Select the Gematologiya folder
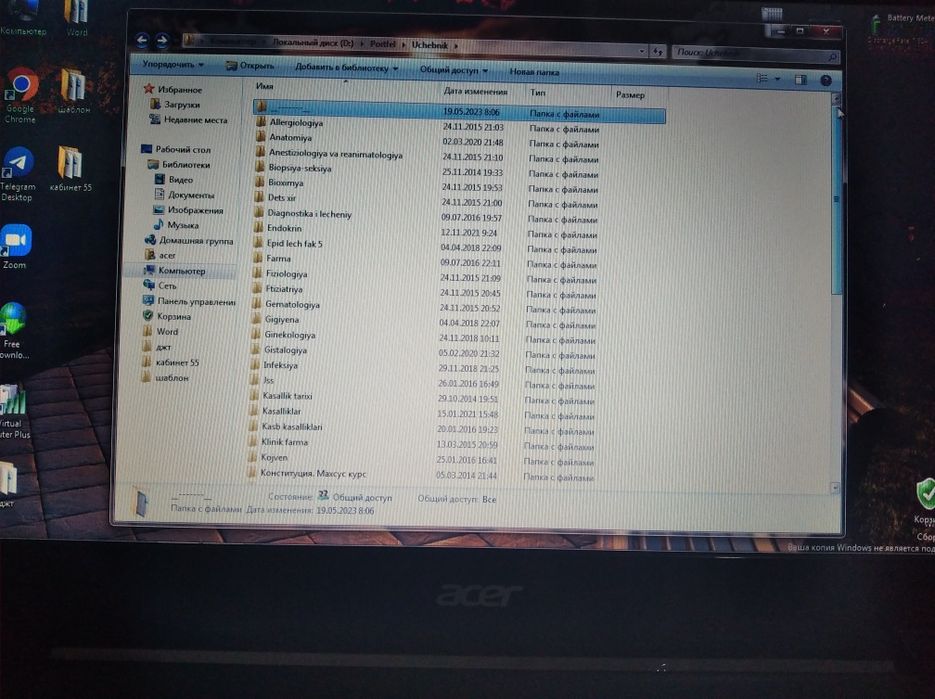This screenshot has width=935, height=699. pyautogui.click(x=292, y=304)
